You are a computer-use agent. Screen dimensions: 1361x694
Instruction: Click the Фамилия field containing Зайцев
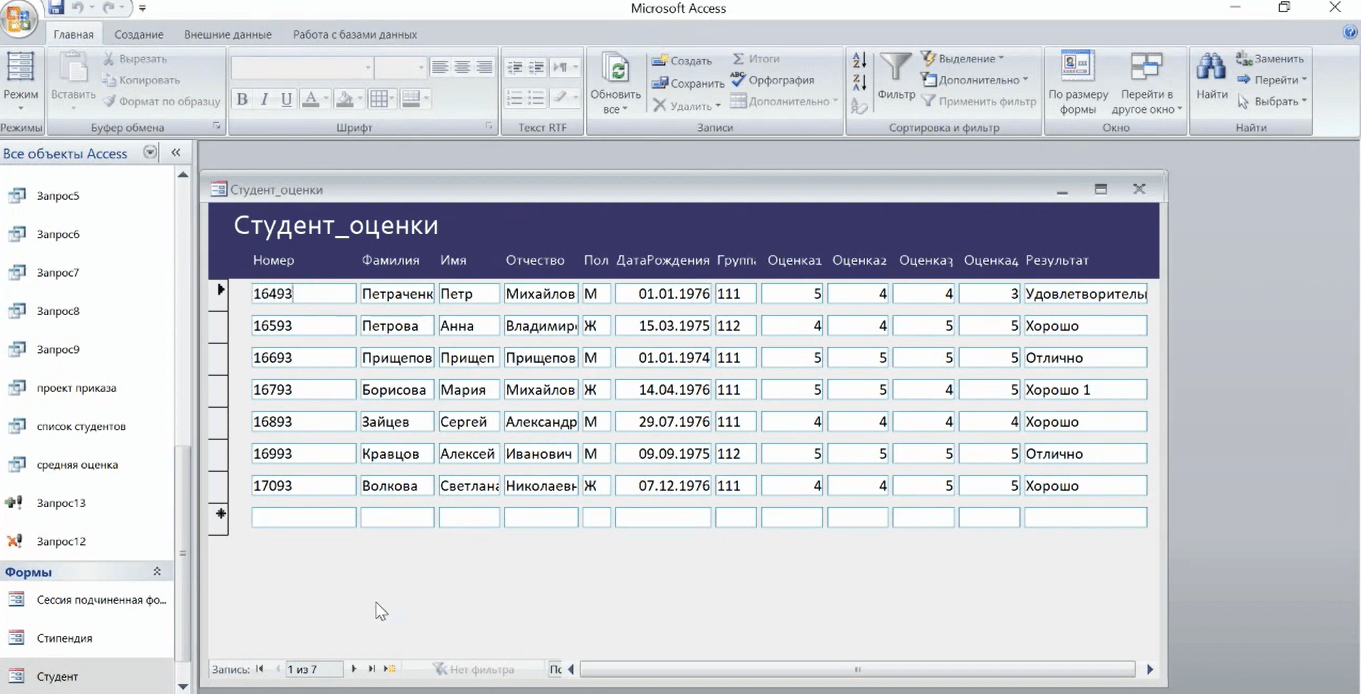397,422
